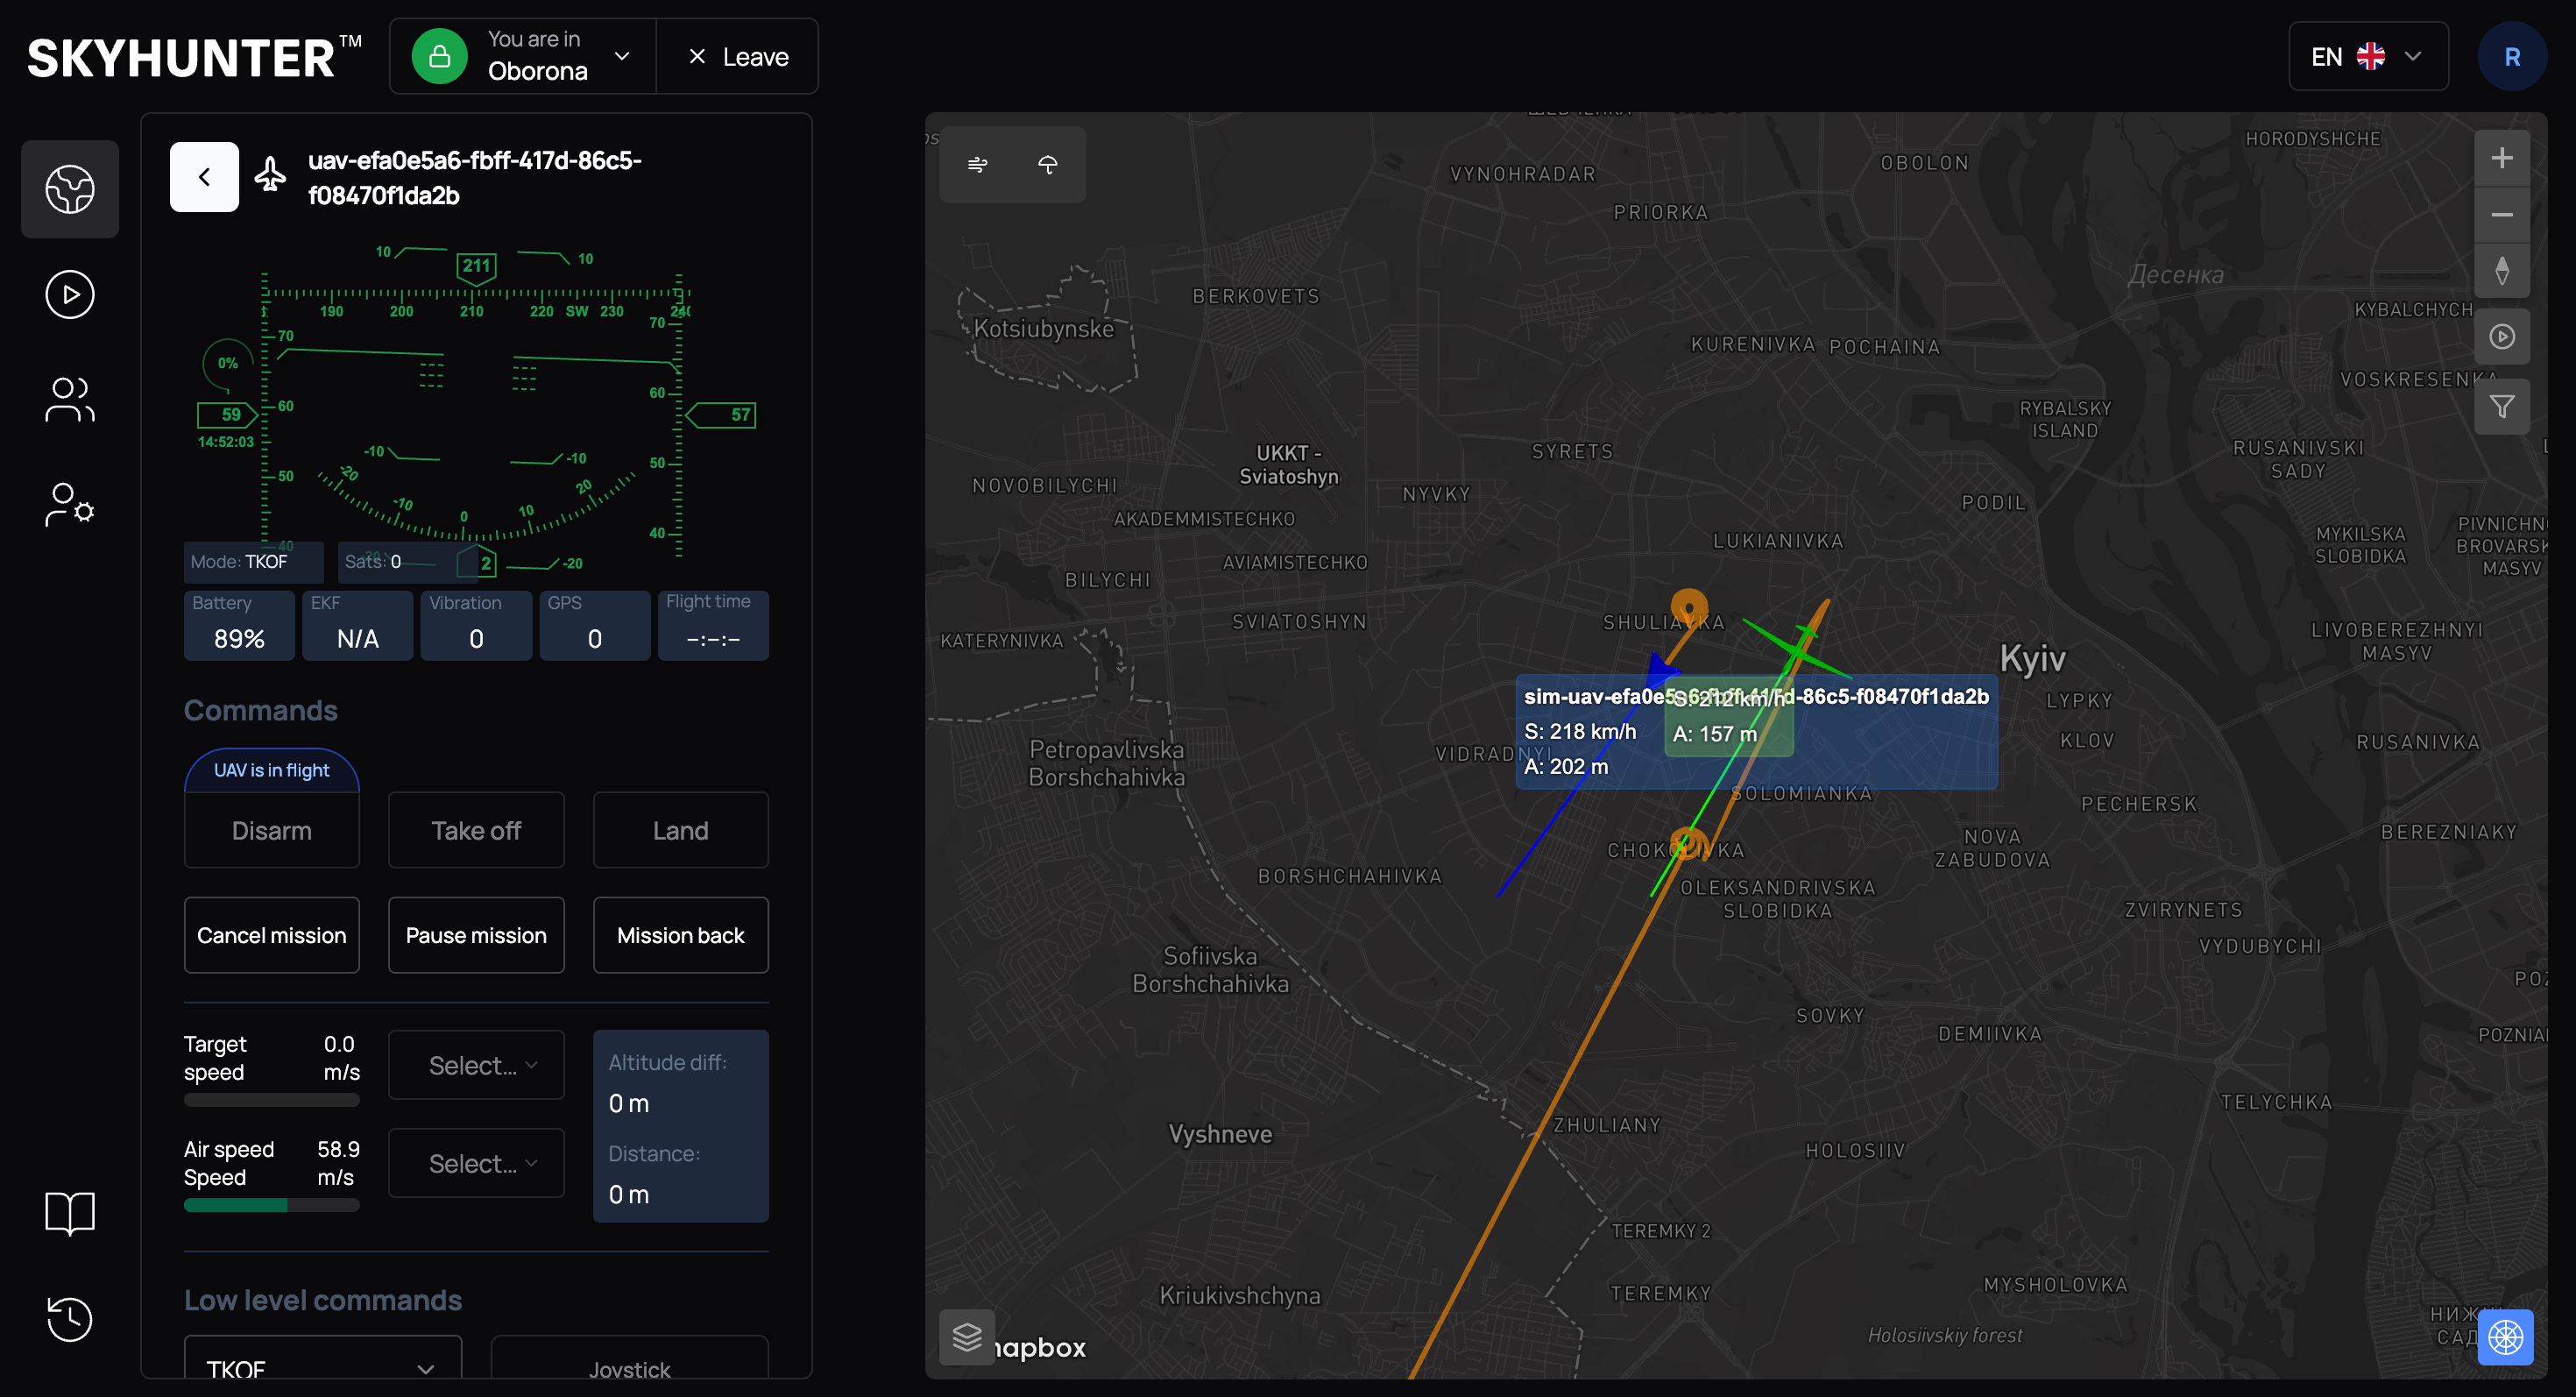This screenshot has height=1397, width=2576.
Task: Open the history clock icon
Action: coord(70,1319)
